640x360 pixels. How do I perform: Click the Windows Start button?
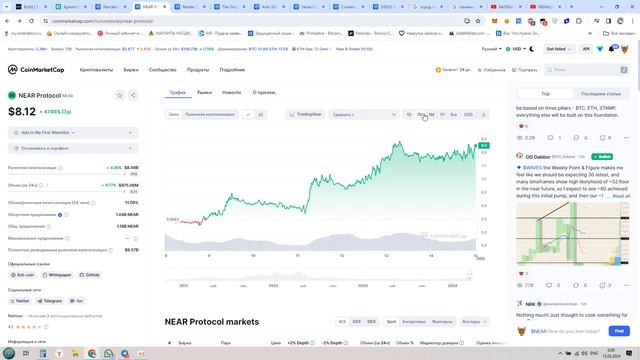pos(9,353)
